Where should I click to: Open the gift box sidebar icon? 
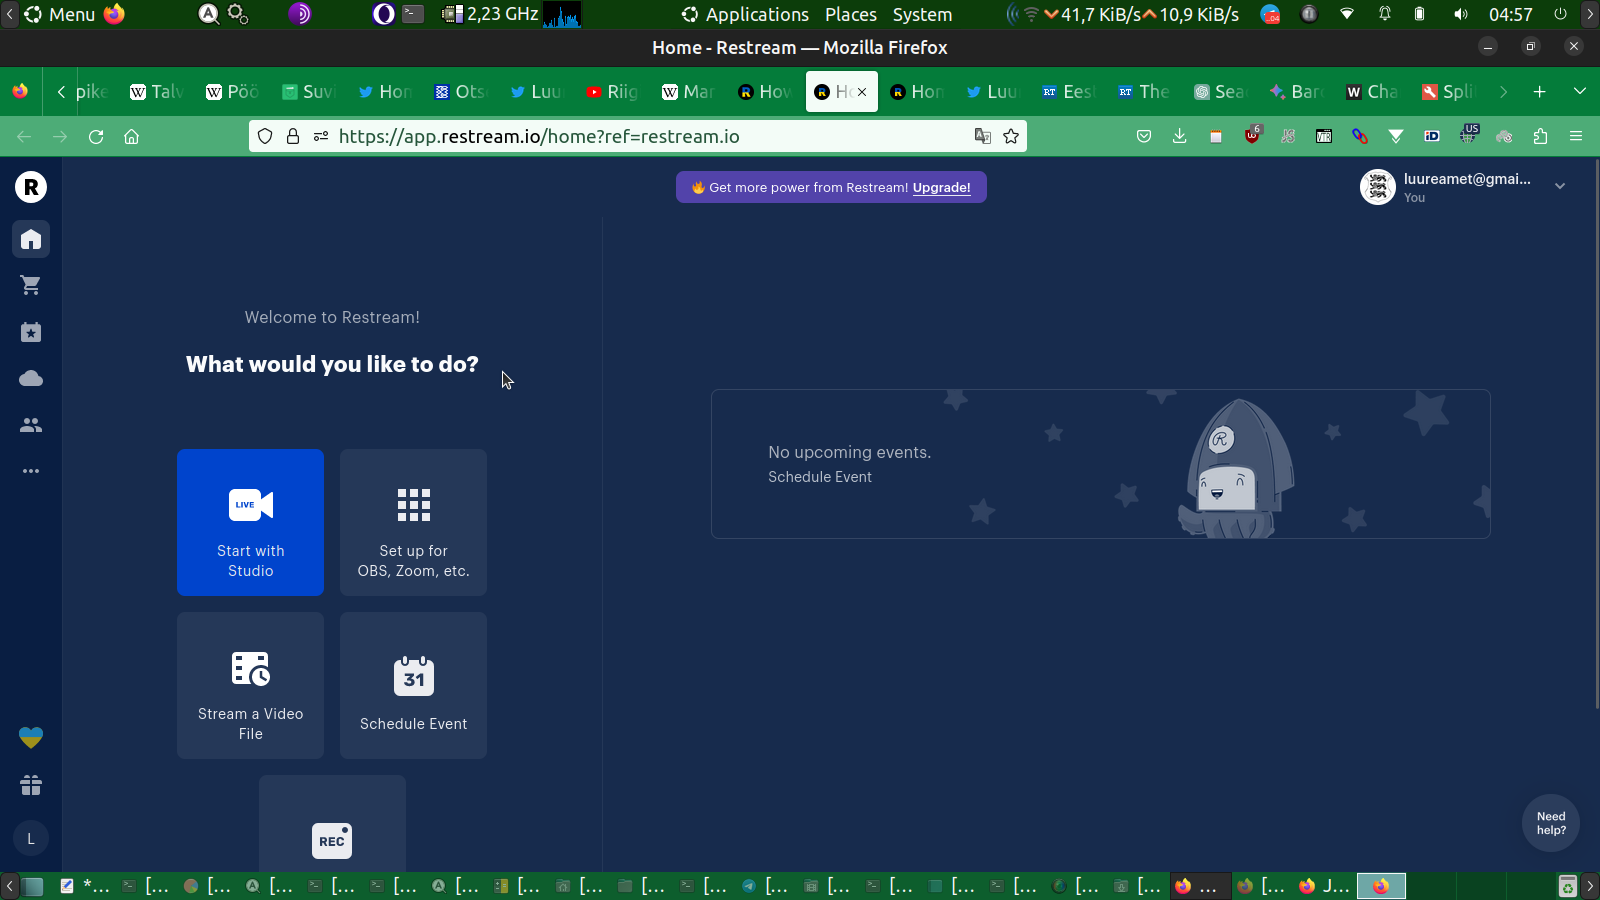coord(31,785)
